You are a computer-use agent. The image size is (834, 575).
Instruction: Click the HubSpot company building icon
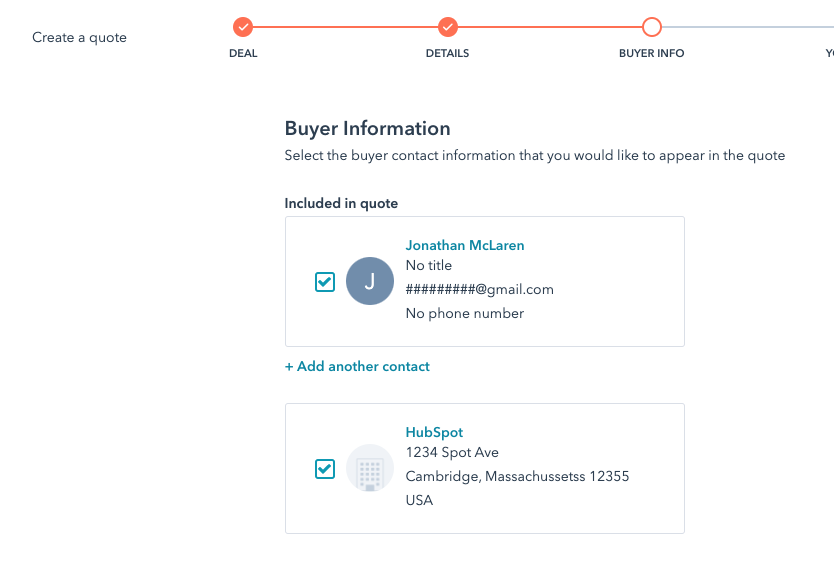pyautogui.click(x=370, y=468)
